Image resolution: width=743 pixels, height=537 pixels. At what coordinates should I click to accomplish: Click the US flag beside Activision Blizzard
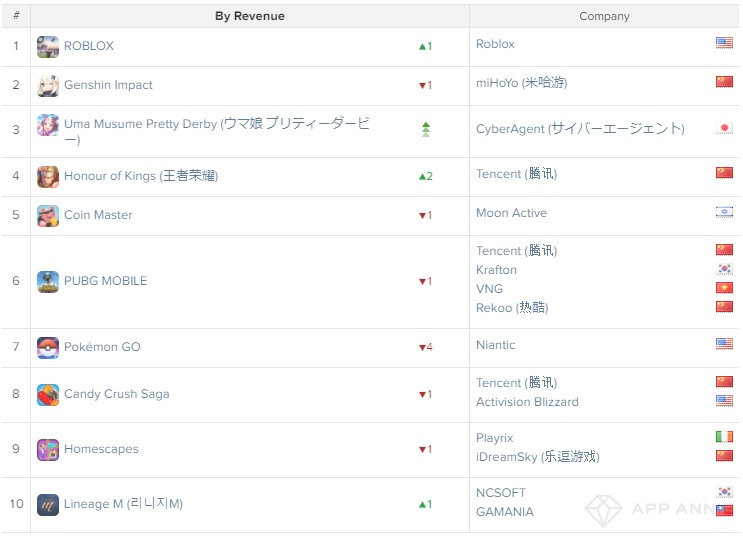point(724,400)
